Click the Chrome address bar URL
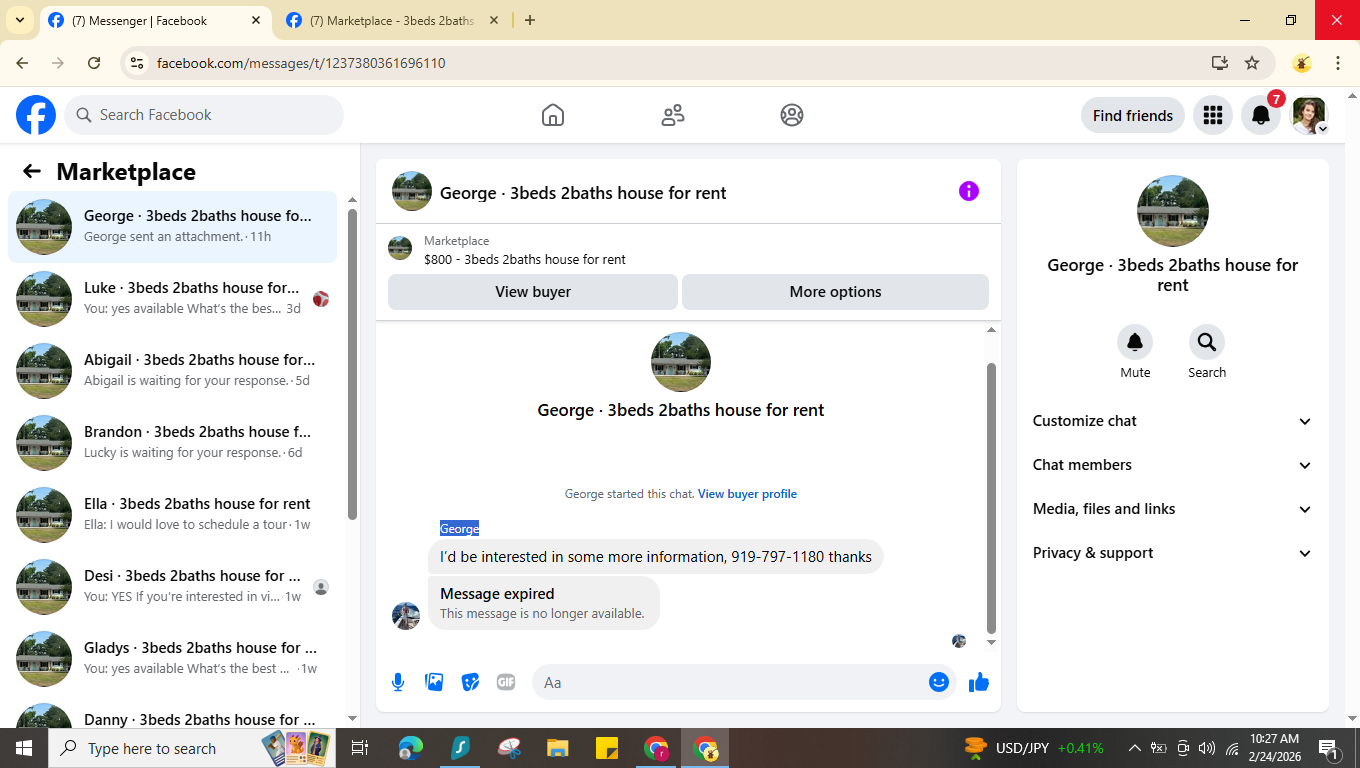Viewport: 1360px width, 768px height. pyautogui.click(x=301, y=63)
